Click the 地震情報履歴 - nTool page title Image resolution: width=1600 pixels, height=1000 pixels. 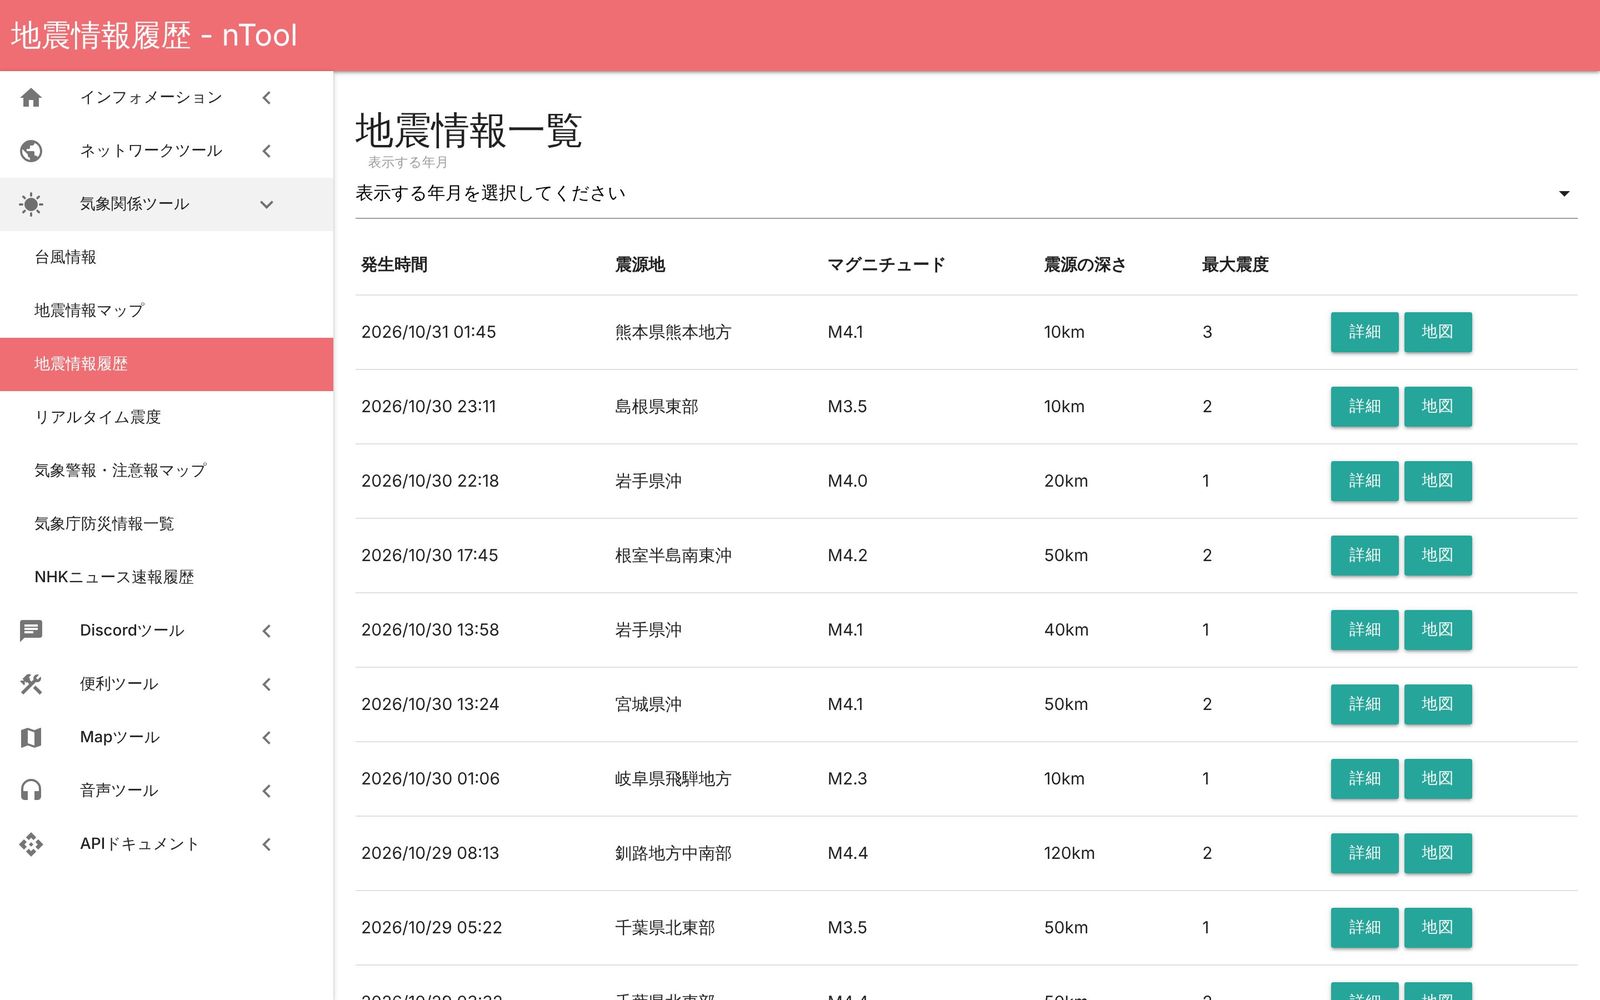(154, 35)
